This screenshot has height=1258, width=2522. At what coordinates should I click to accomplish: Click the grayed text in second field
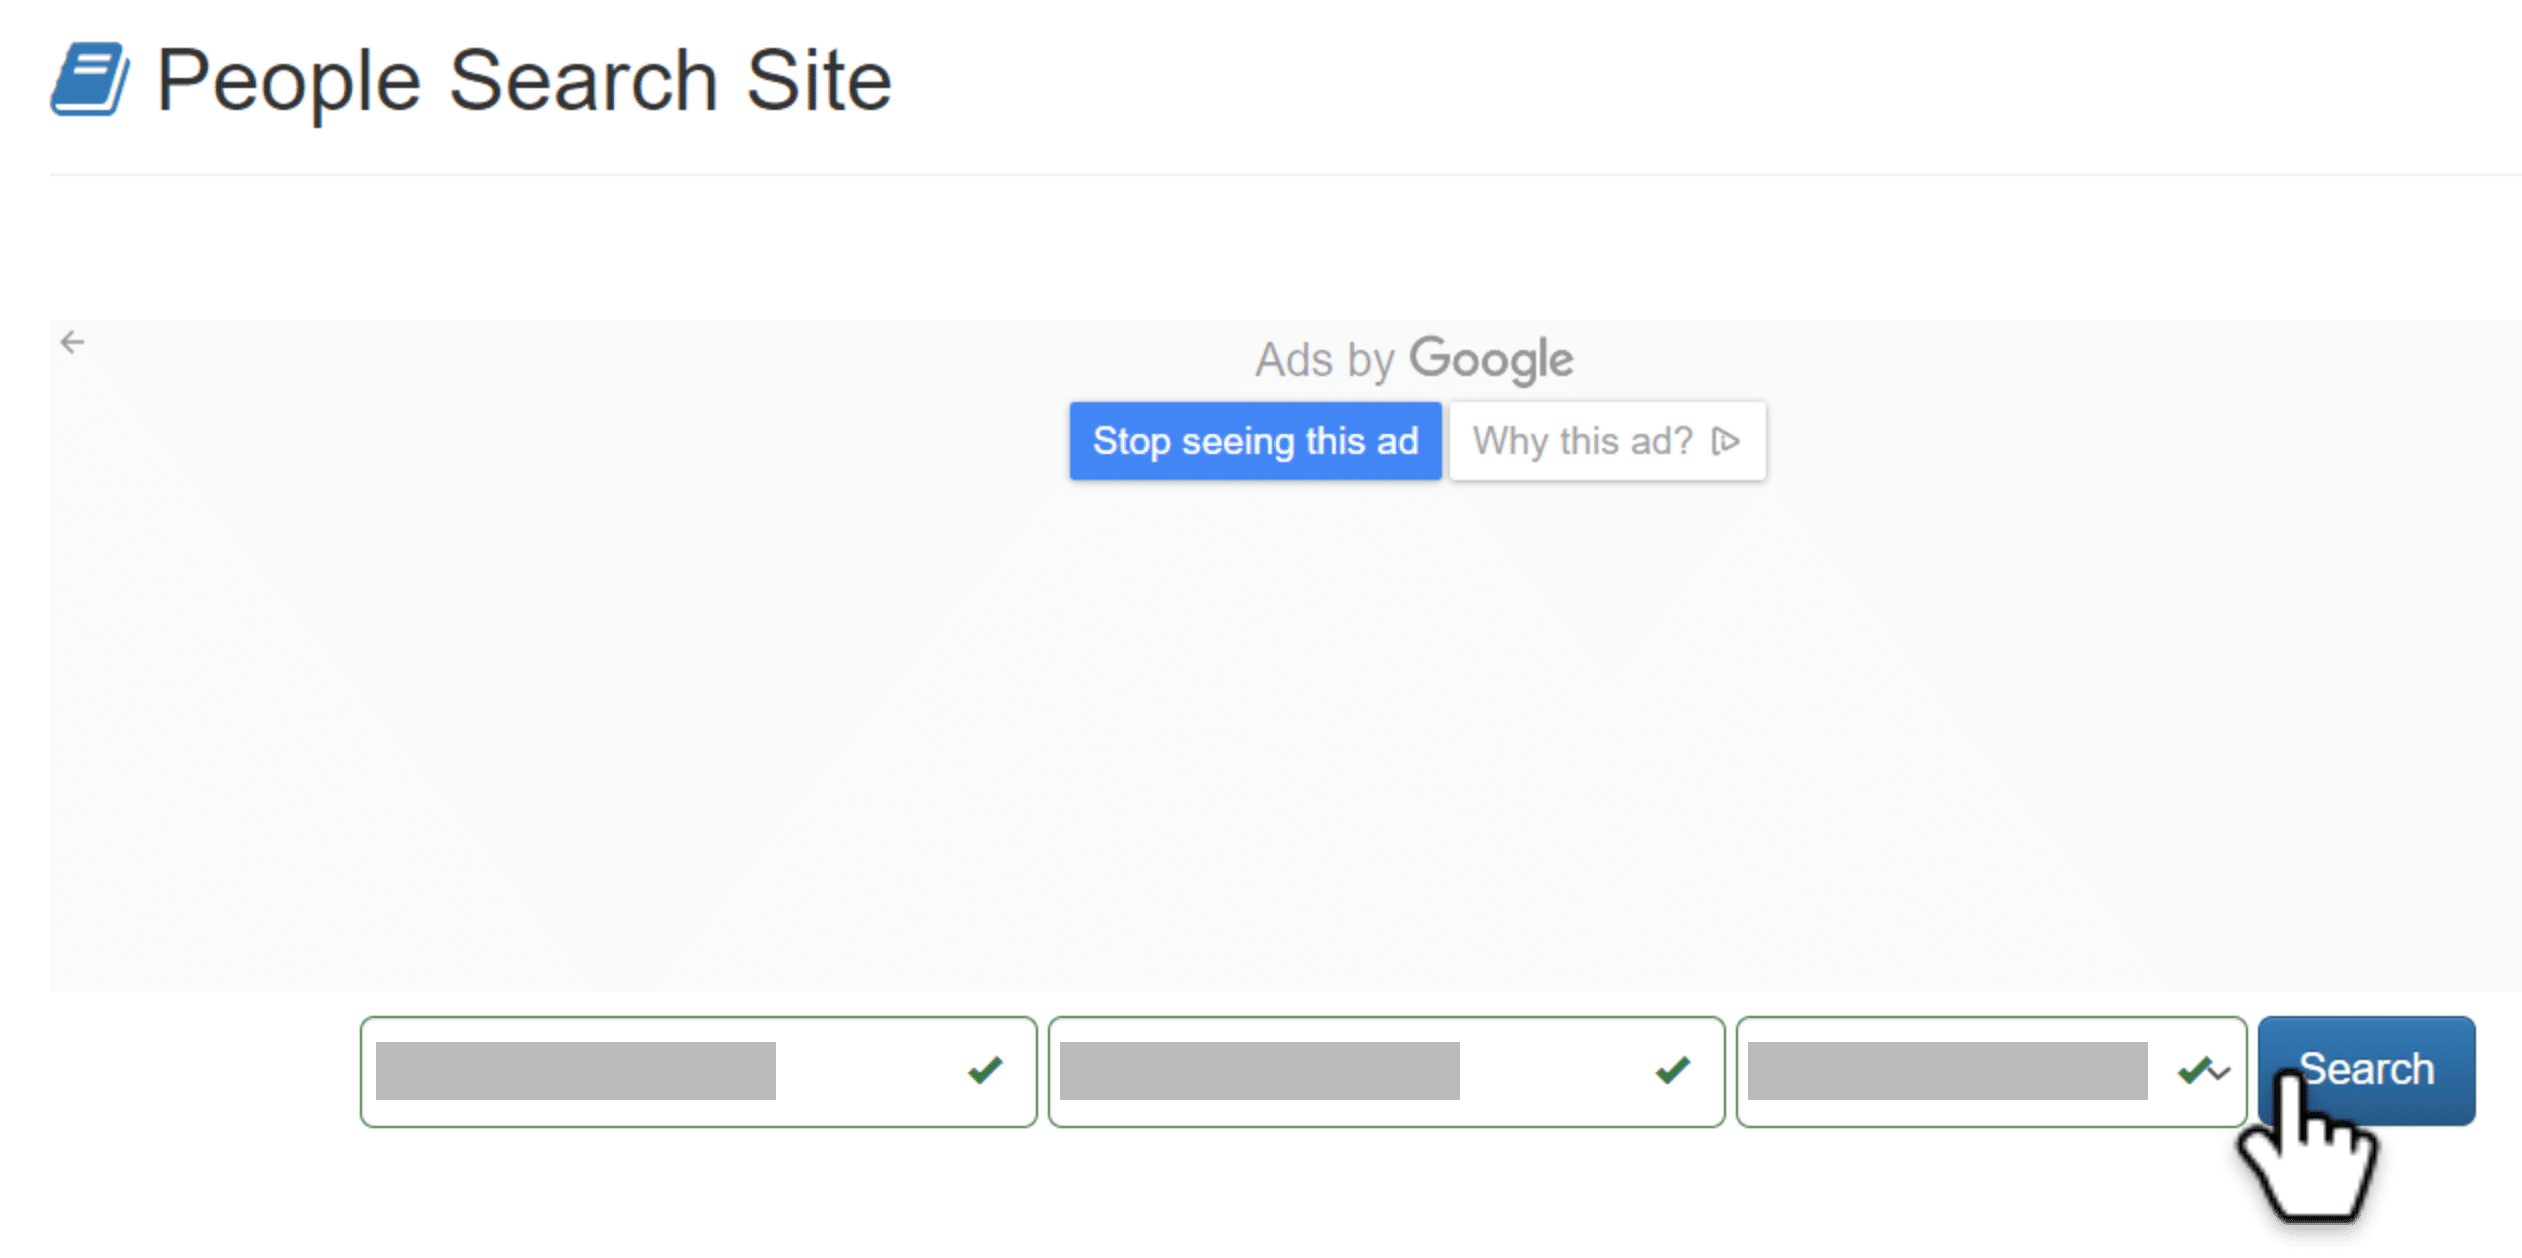[x=1259, y=1071]
